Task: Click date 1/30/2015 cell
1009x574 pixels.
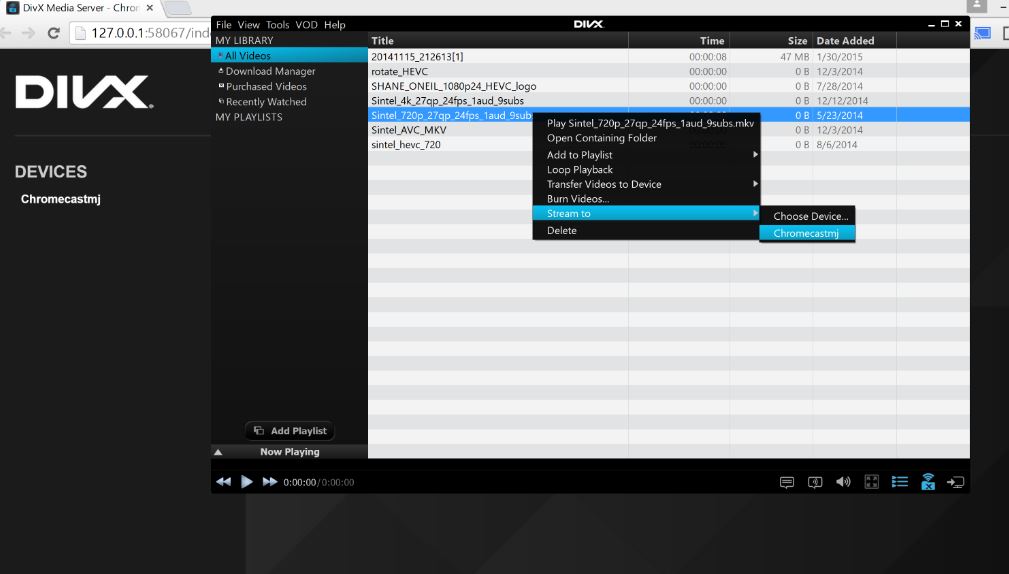Action: [839, 57]
